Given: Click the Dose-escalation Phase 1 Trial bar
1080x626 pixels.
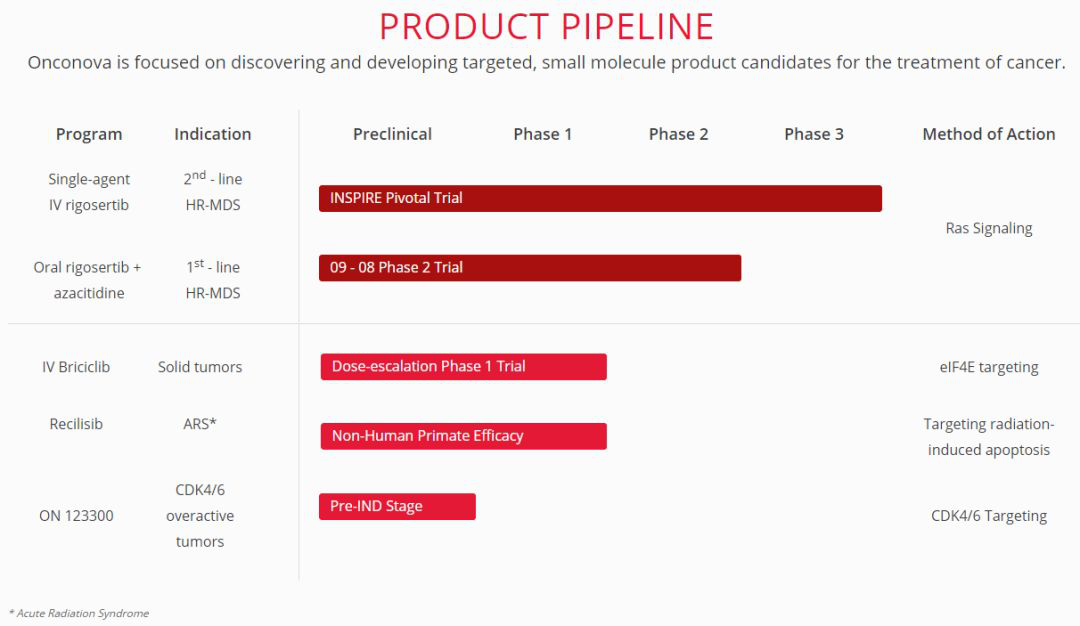Looking at the screenshot, I should [x=464, y=366].
